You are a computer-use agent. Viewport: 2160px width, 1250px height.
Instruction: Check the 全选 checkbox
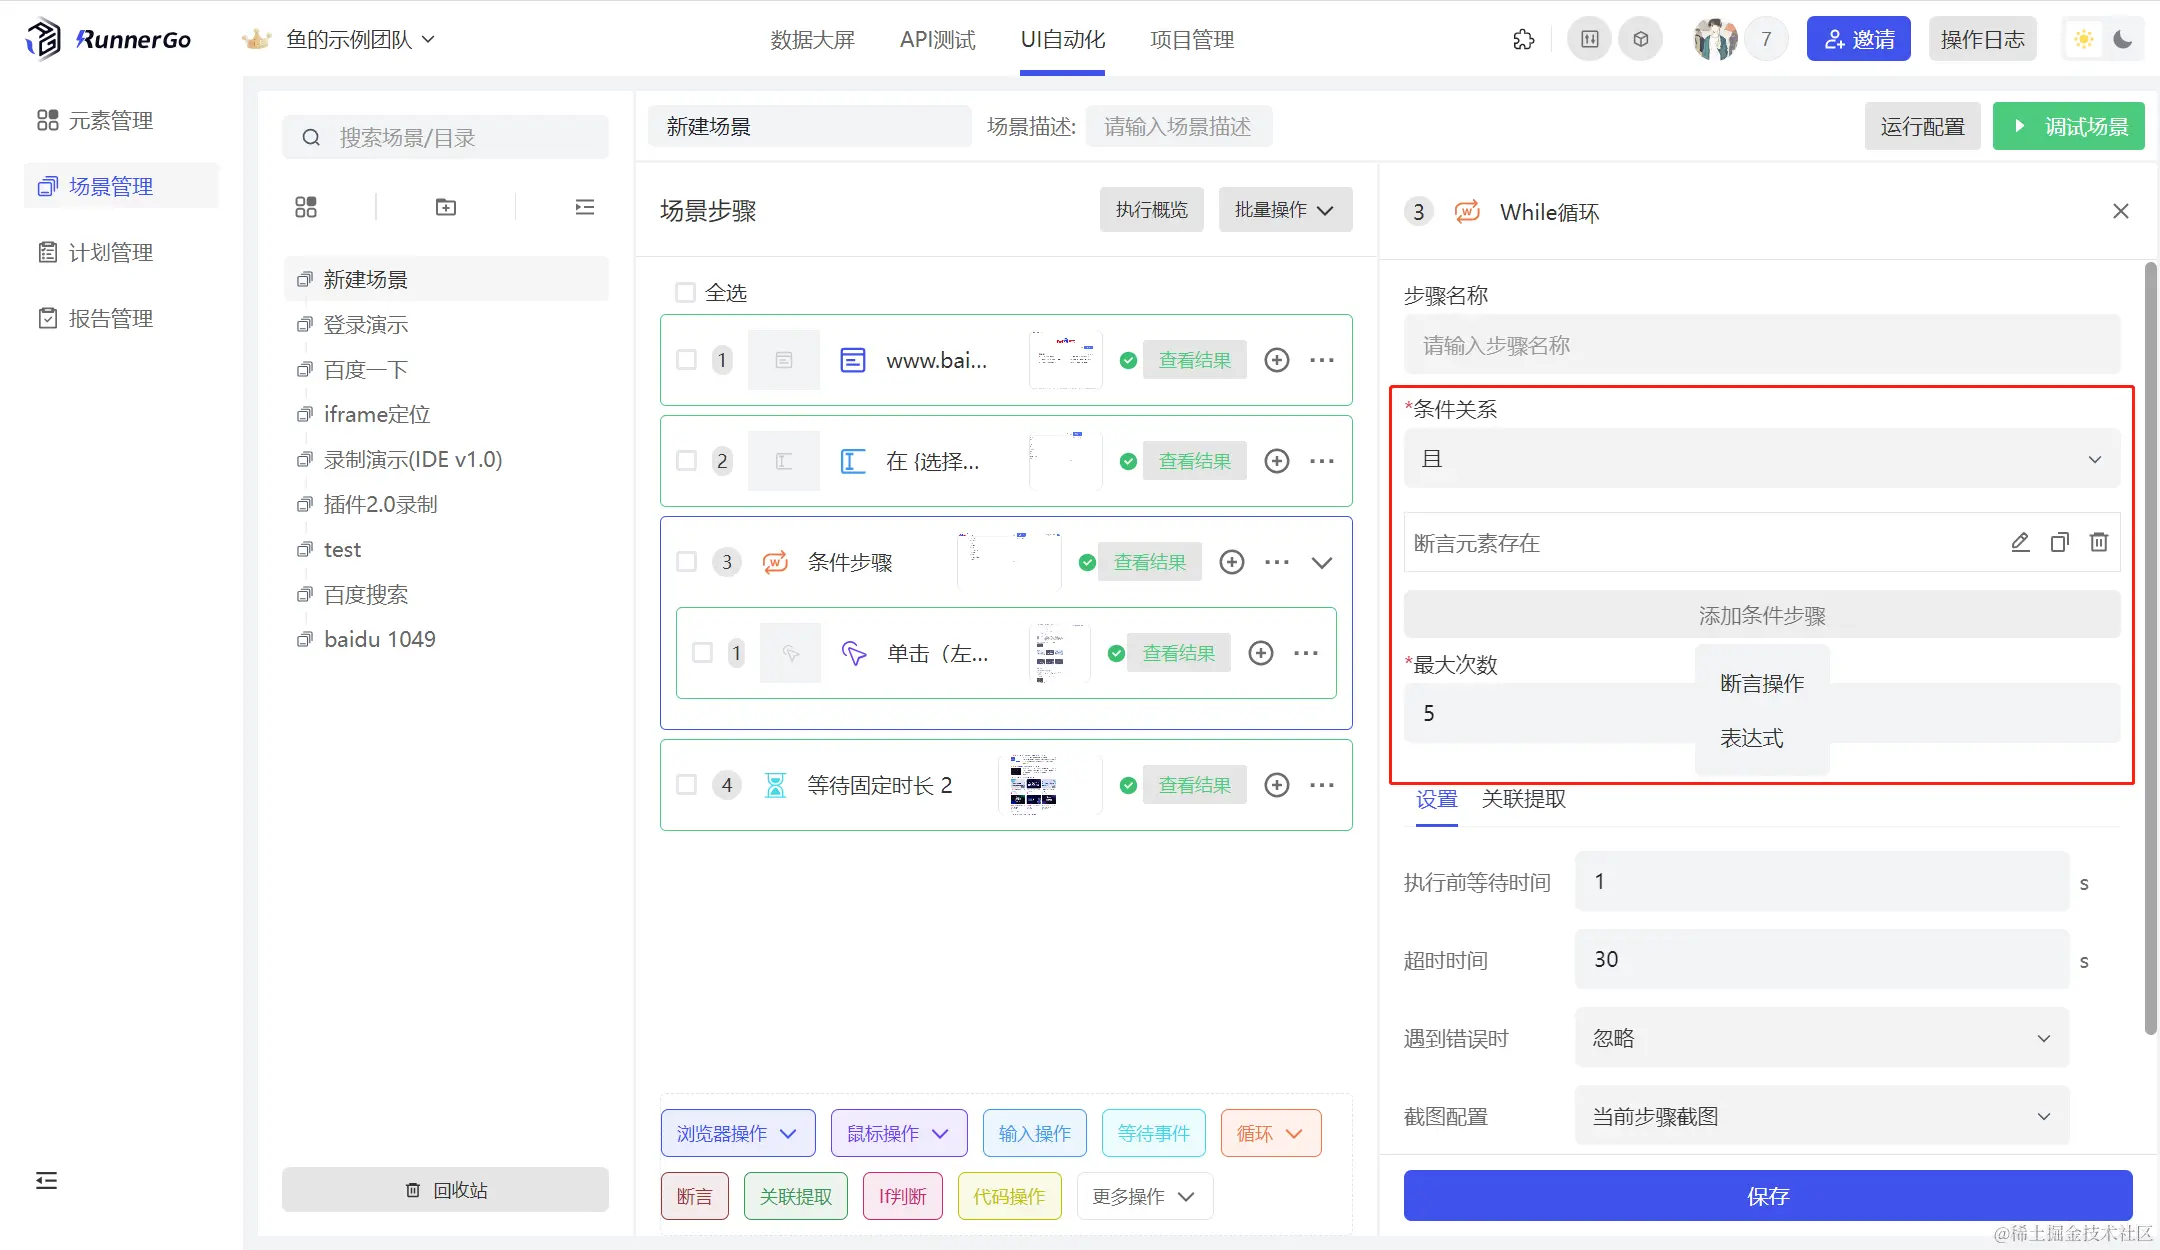(685, 293)
